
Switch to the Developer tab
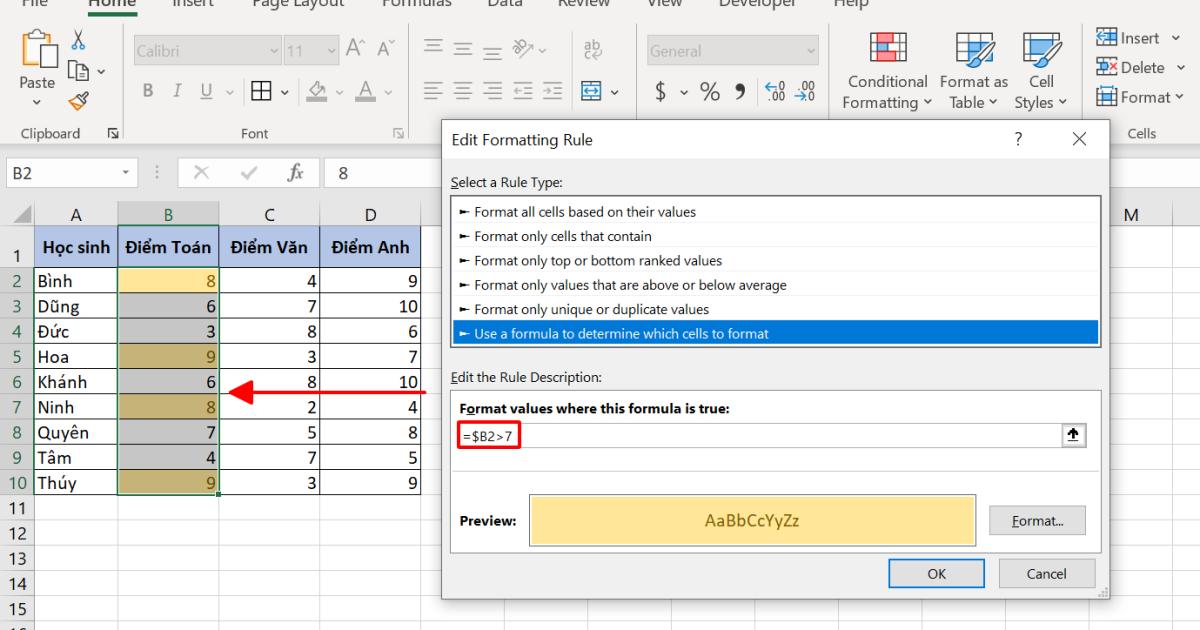click(757, 4)
